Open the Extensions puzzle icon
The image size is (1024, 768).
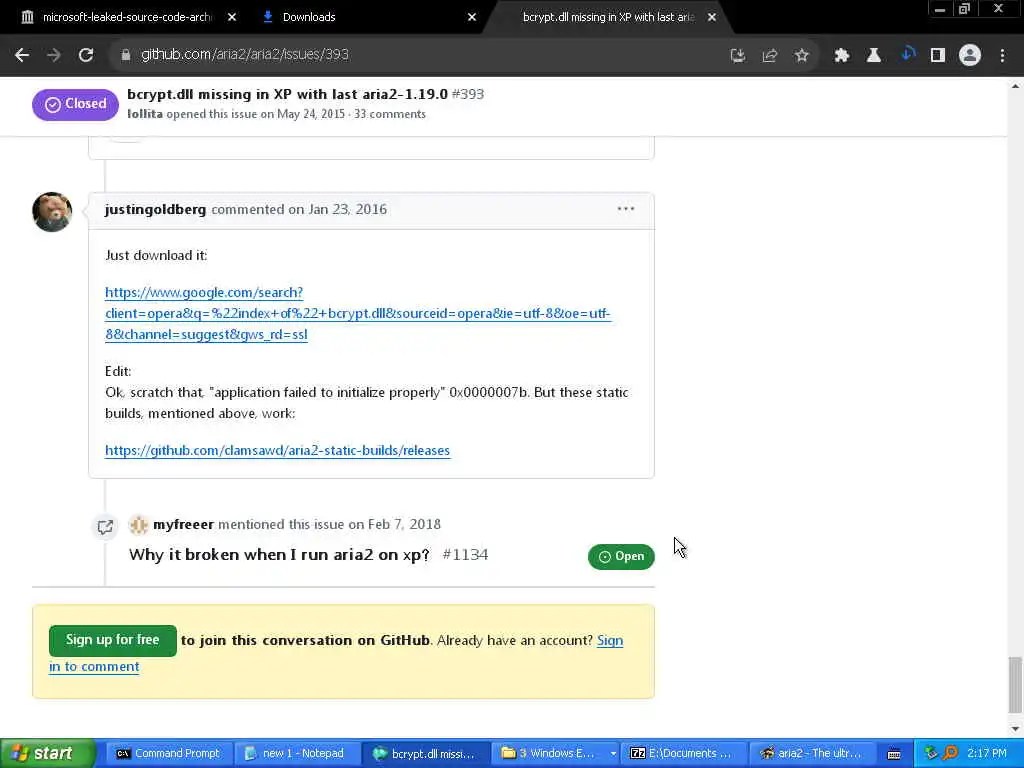point(841,56)
